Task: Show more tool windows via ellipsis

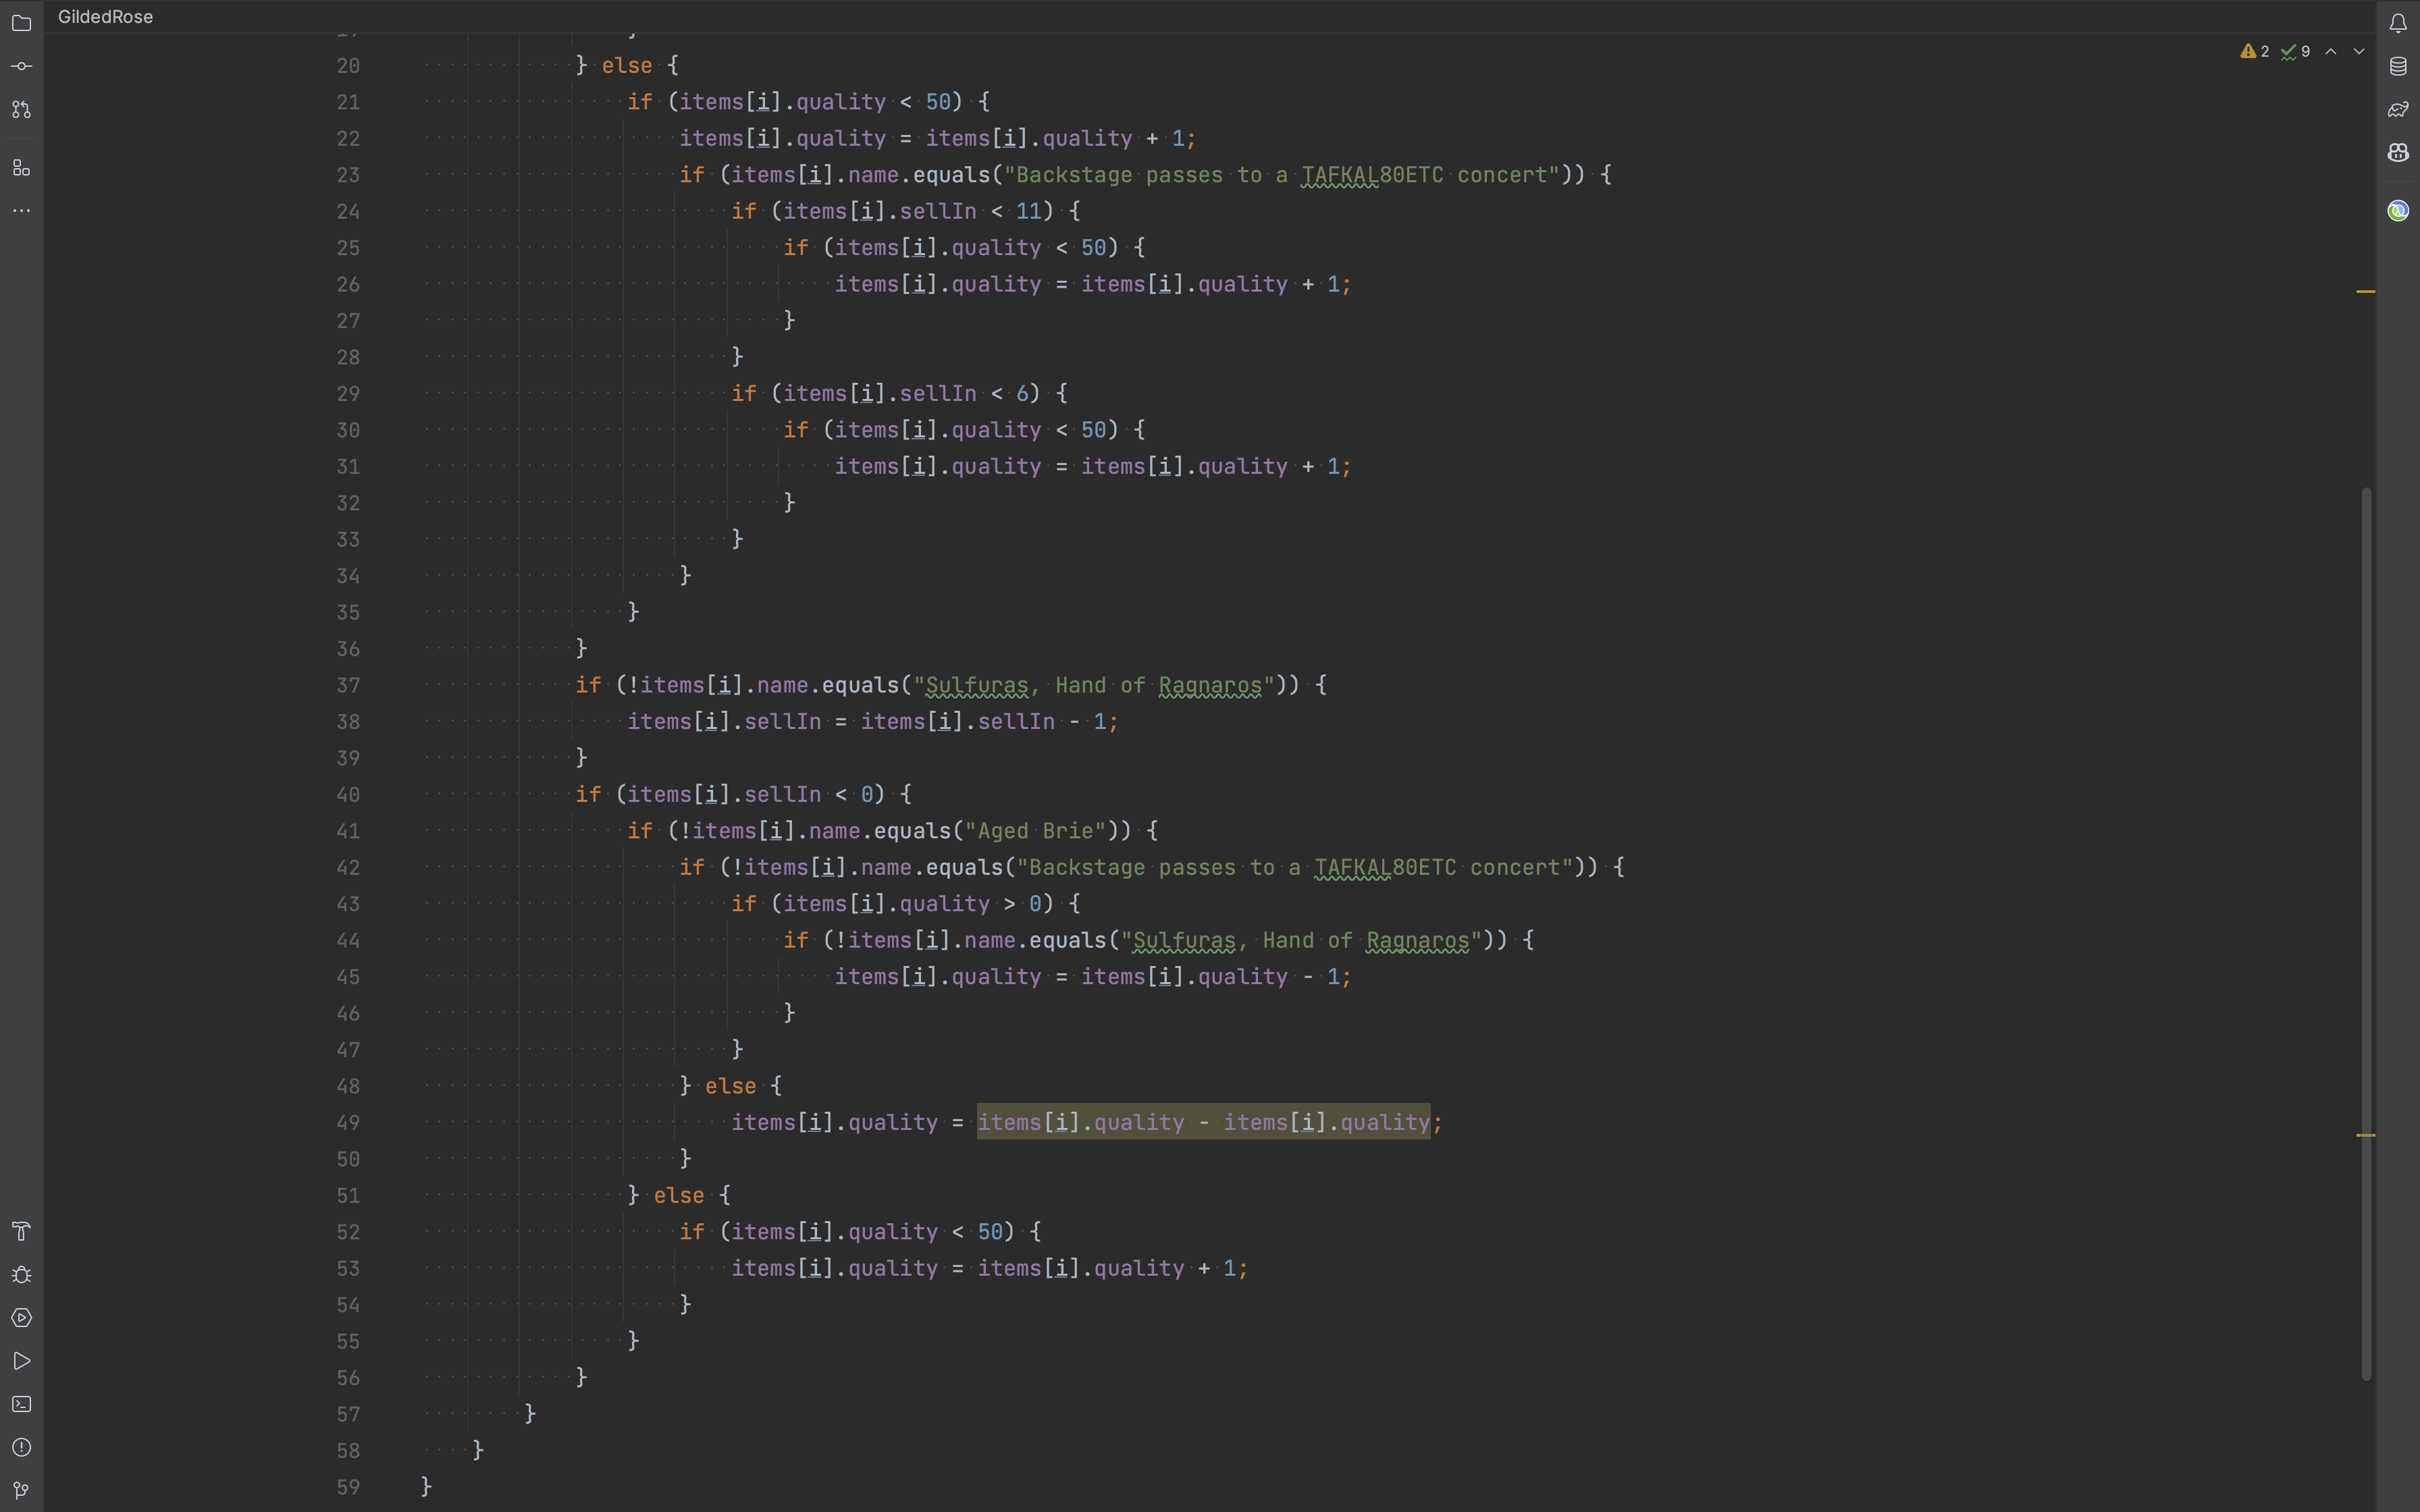Action: (22, 210)
